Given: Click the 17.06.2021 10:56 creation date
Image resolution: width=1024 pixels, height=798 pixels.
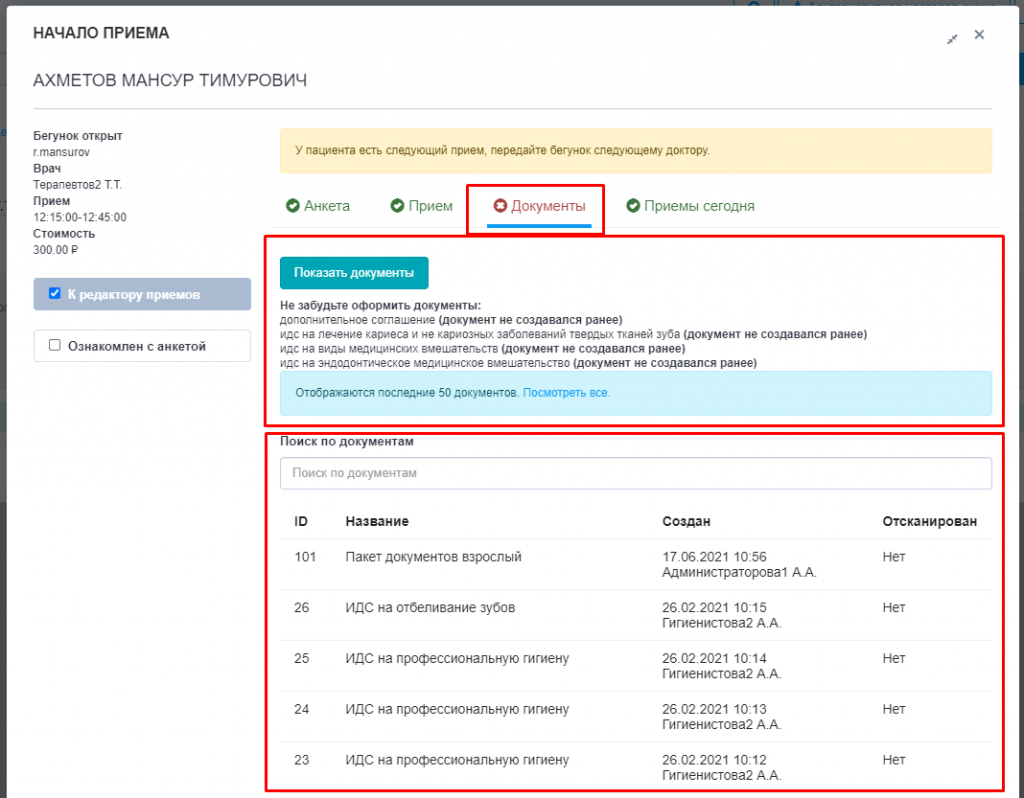Looking at the screenshot, I should (x=714, y=557).
